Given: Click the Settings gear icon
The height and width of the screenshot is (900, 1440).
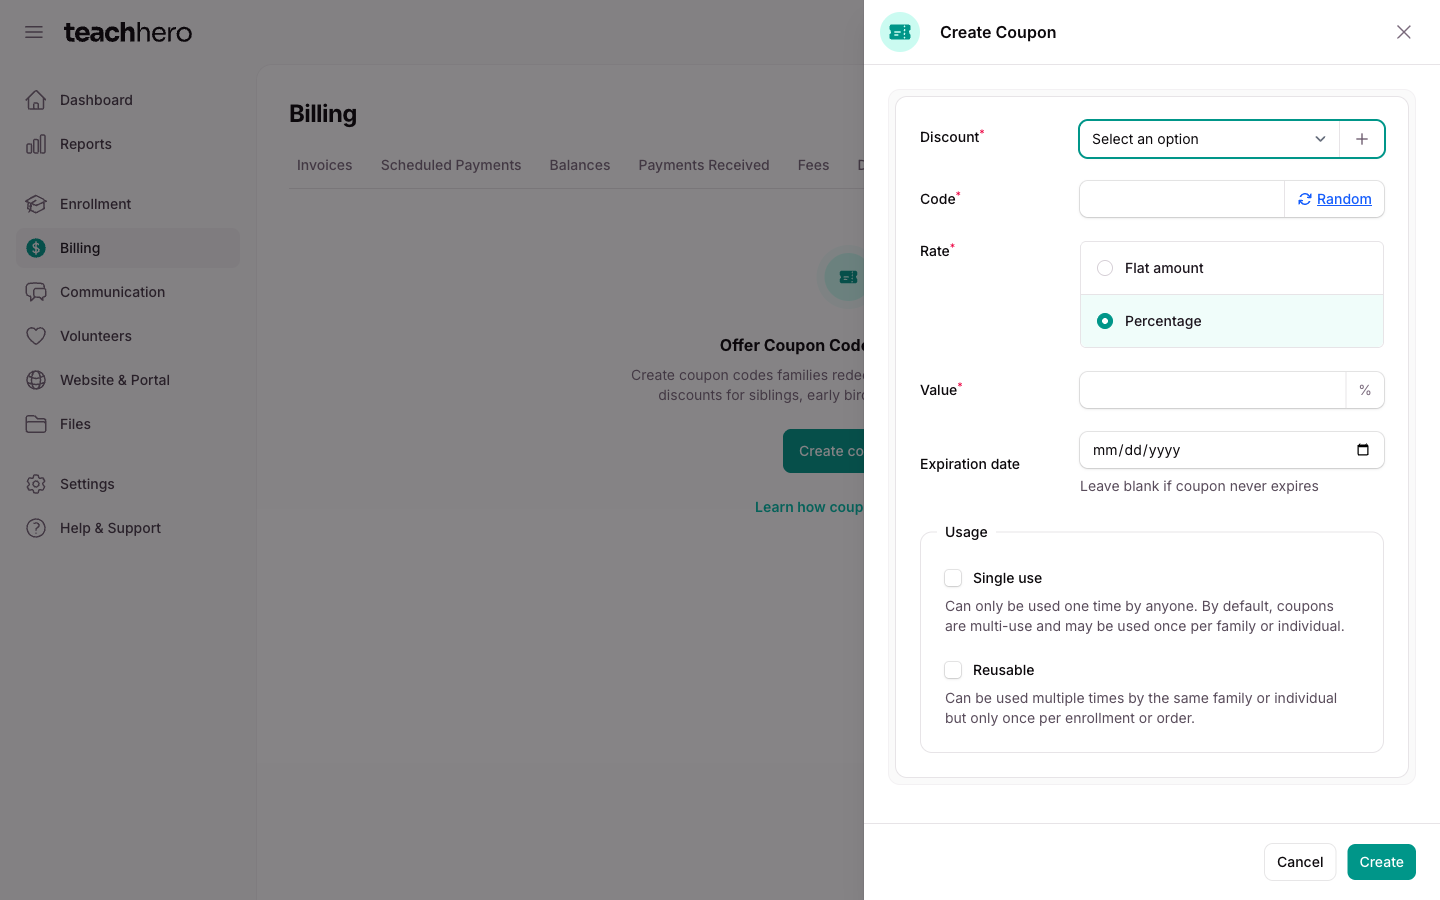Looking at the screenshot, I should tap(36, 484).
